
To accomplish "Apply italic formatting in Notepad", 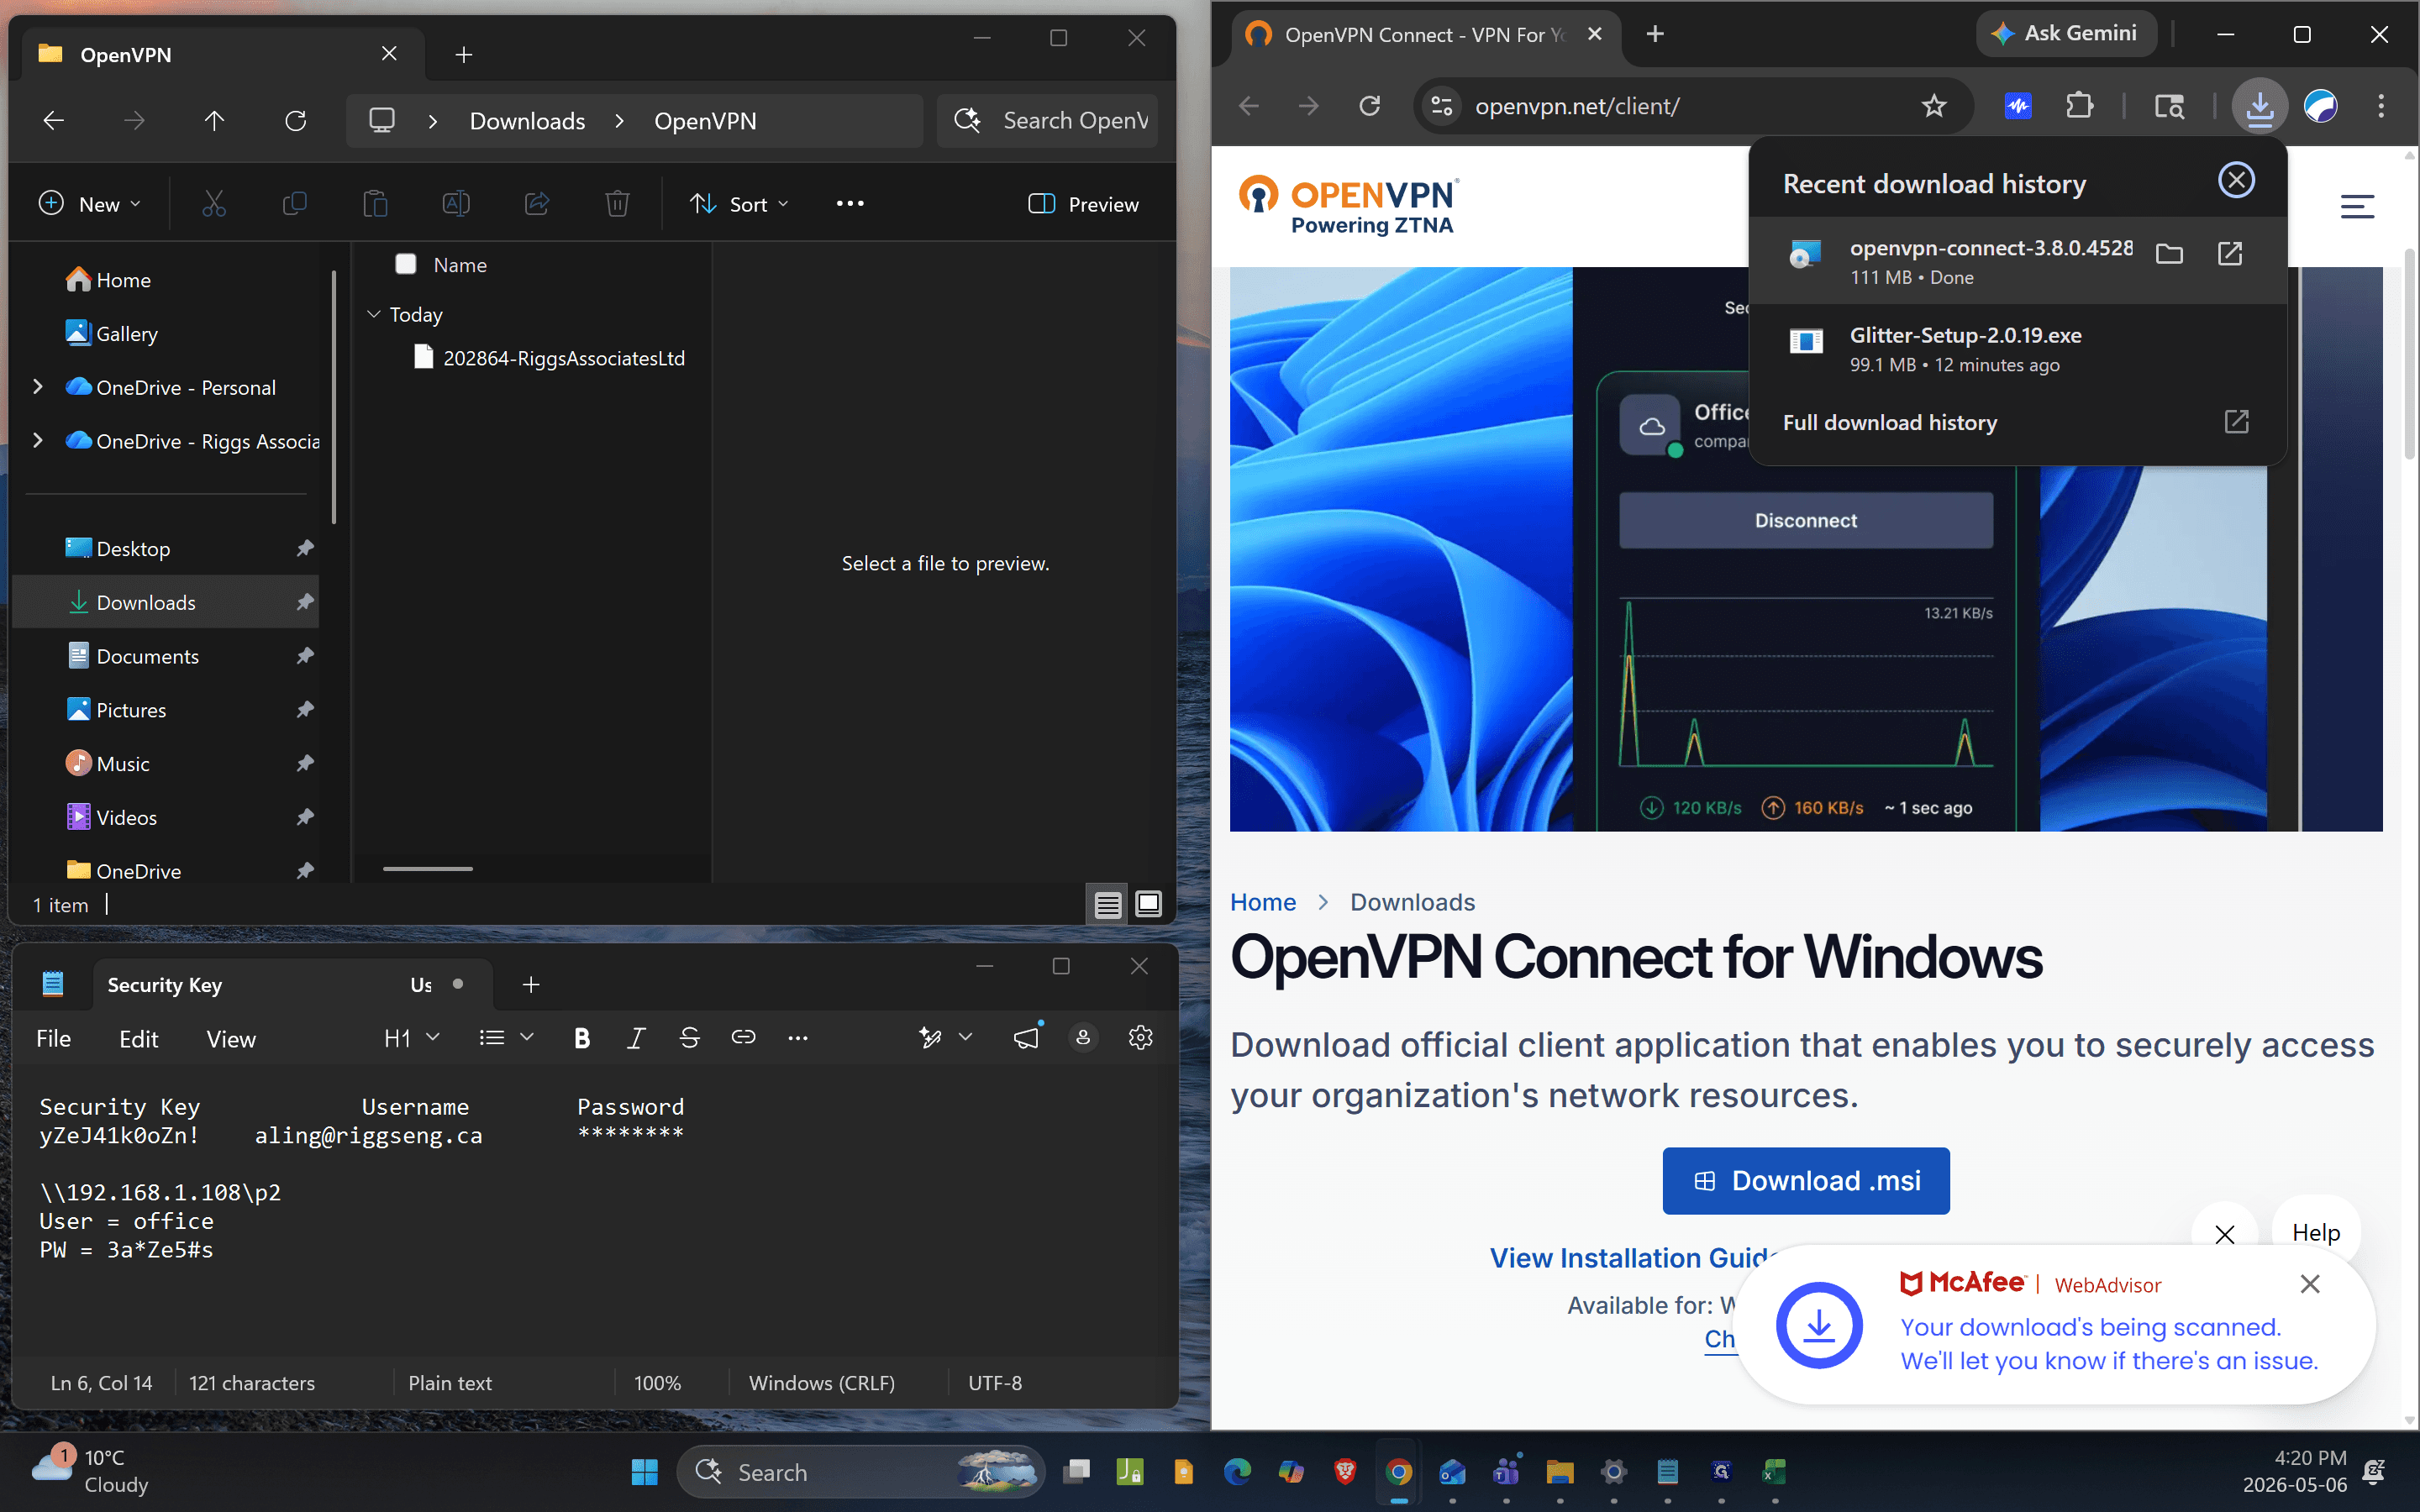I will [635, 1038].
